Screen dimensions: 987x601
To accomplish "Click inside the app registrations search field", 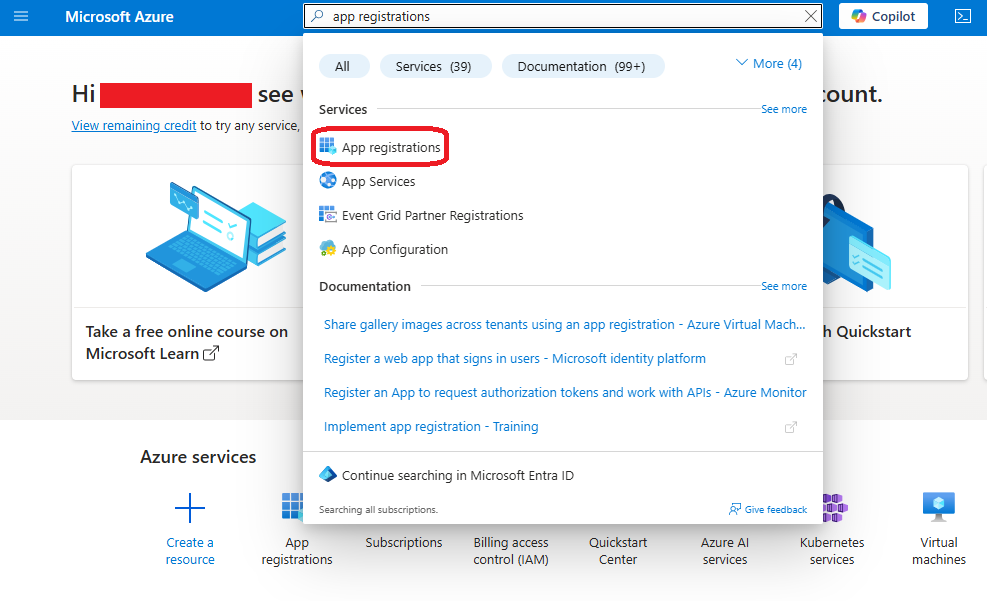I will (x=560, y=17).
